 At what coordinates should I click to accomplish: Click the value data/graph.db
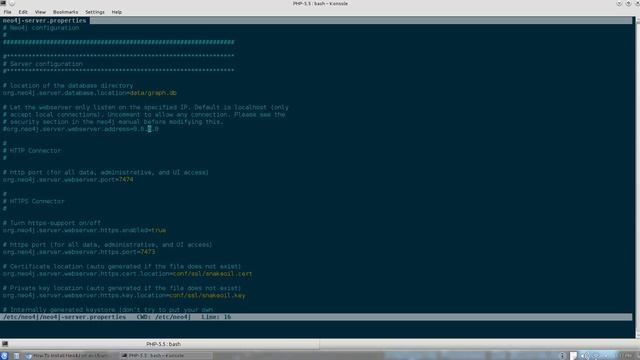pos(153,93)
